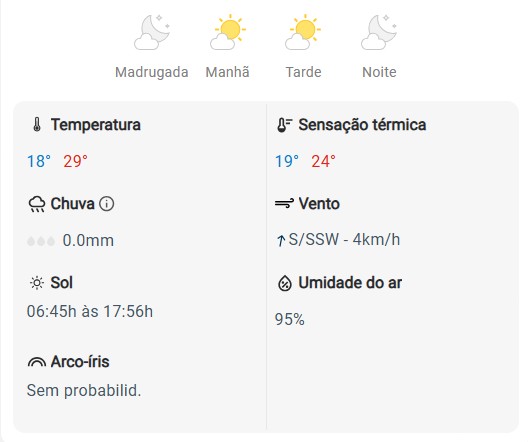Click the wind icon beside Vento
Image resolution: width=528 pixels, height=442 pixels.
[x=284, y=203]
